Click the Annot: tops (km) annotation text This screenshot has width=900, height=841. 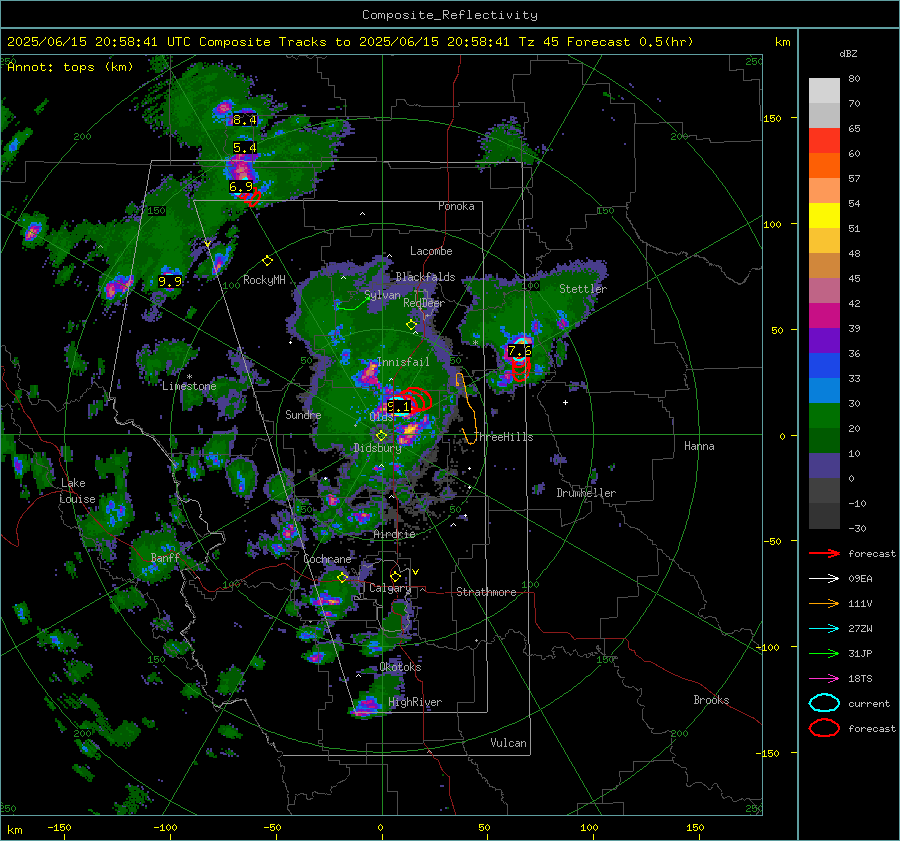[x=70, y=67]
